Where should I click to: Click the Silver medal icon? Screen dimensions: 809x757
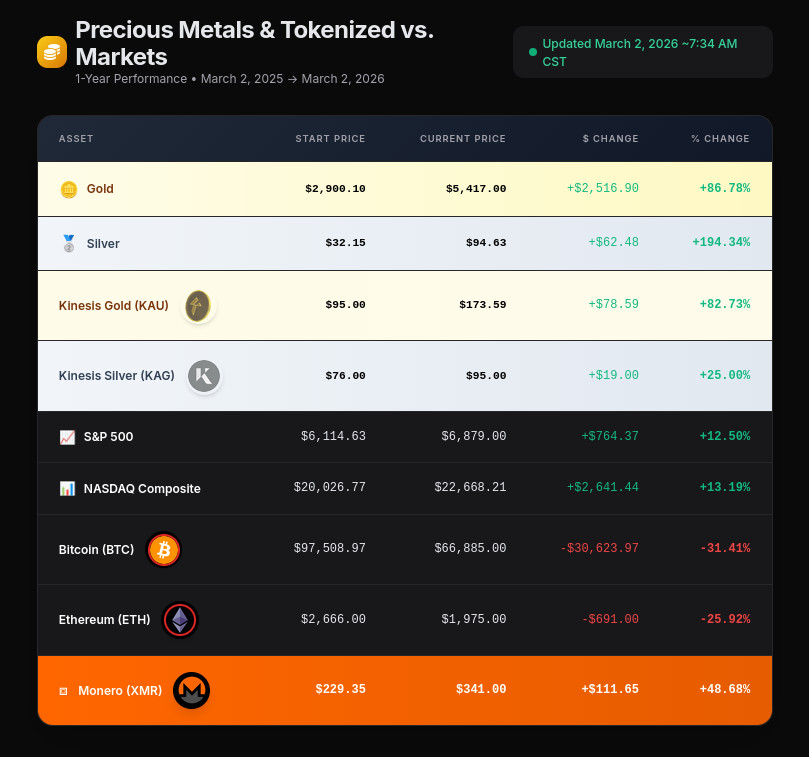[x=68, y=243]
